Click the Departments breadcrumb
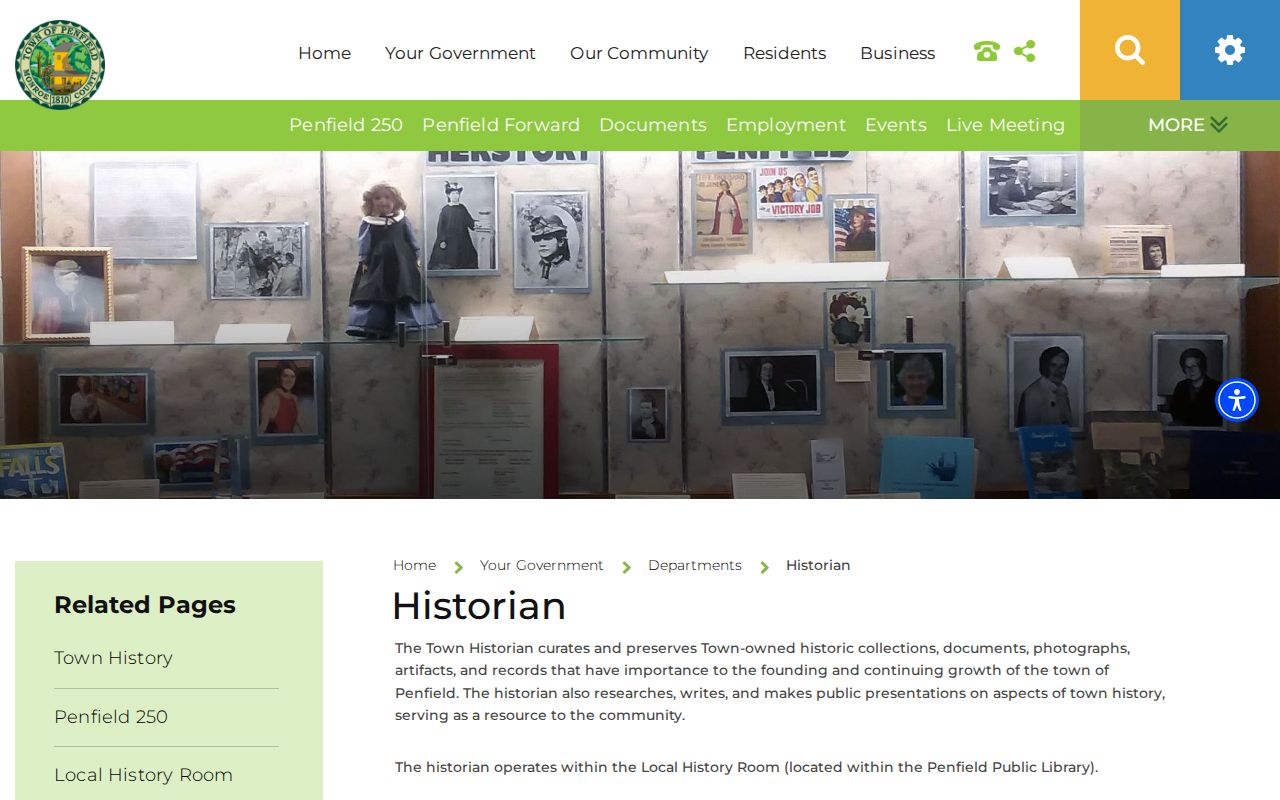The height and width of the screenshot is (800, 1280). (x=695, y=565)
